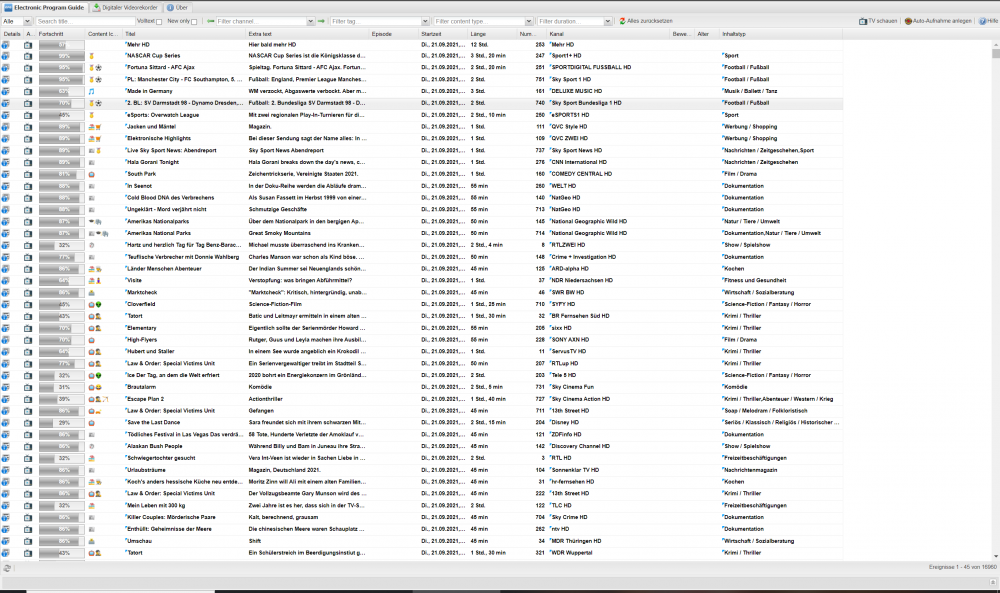Open details info for Made in Germany
Image resolution: width=1000 pixels, height=593 pixels.
(5, 91)
